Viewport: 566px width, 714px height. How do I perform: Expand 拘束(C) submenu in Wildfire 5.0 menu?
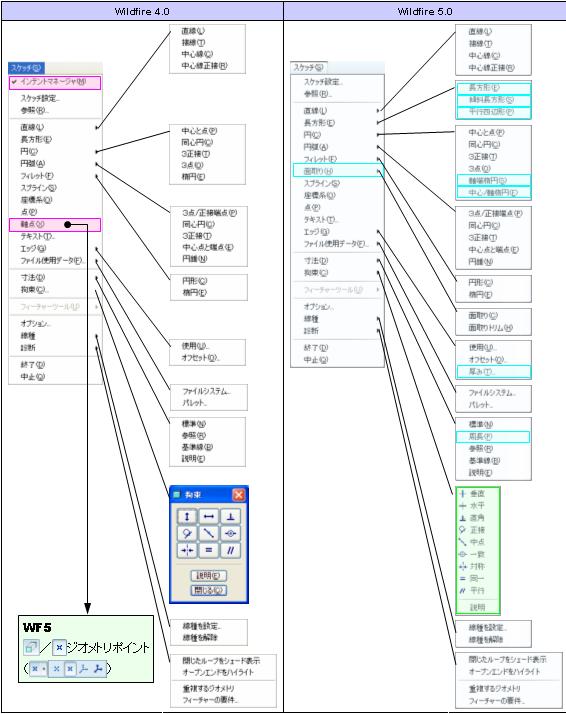337,273
